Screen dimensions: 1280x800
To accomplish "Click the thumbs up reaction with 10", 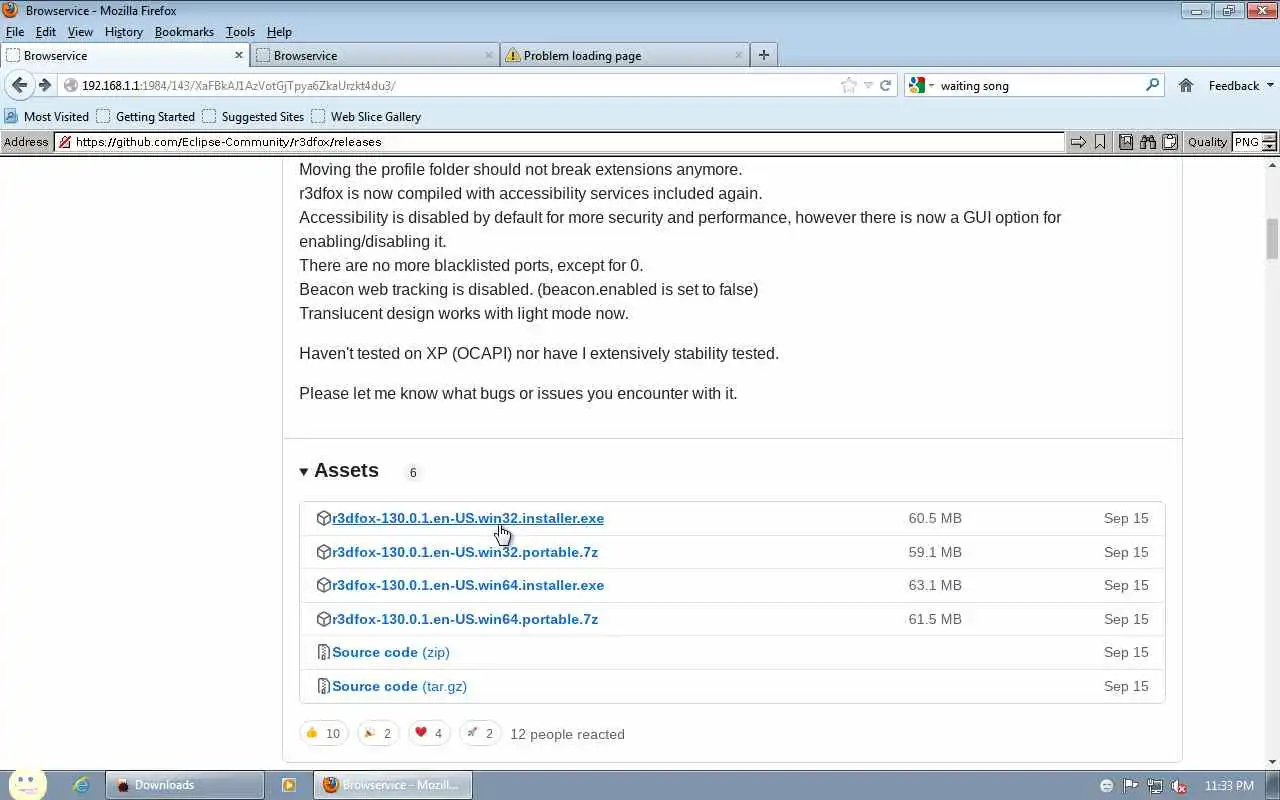I will click(x=324, y=733).
